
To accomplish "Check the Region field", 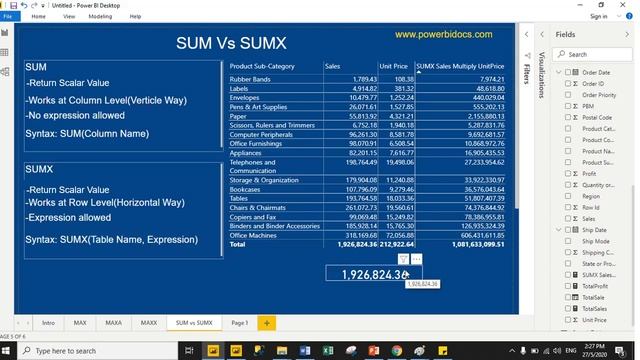I will coord(568,196).
